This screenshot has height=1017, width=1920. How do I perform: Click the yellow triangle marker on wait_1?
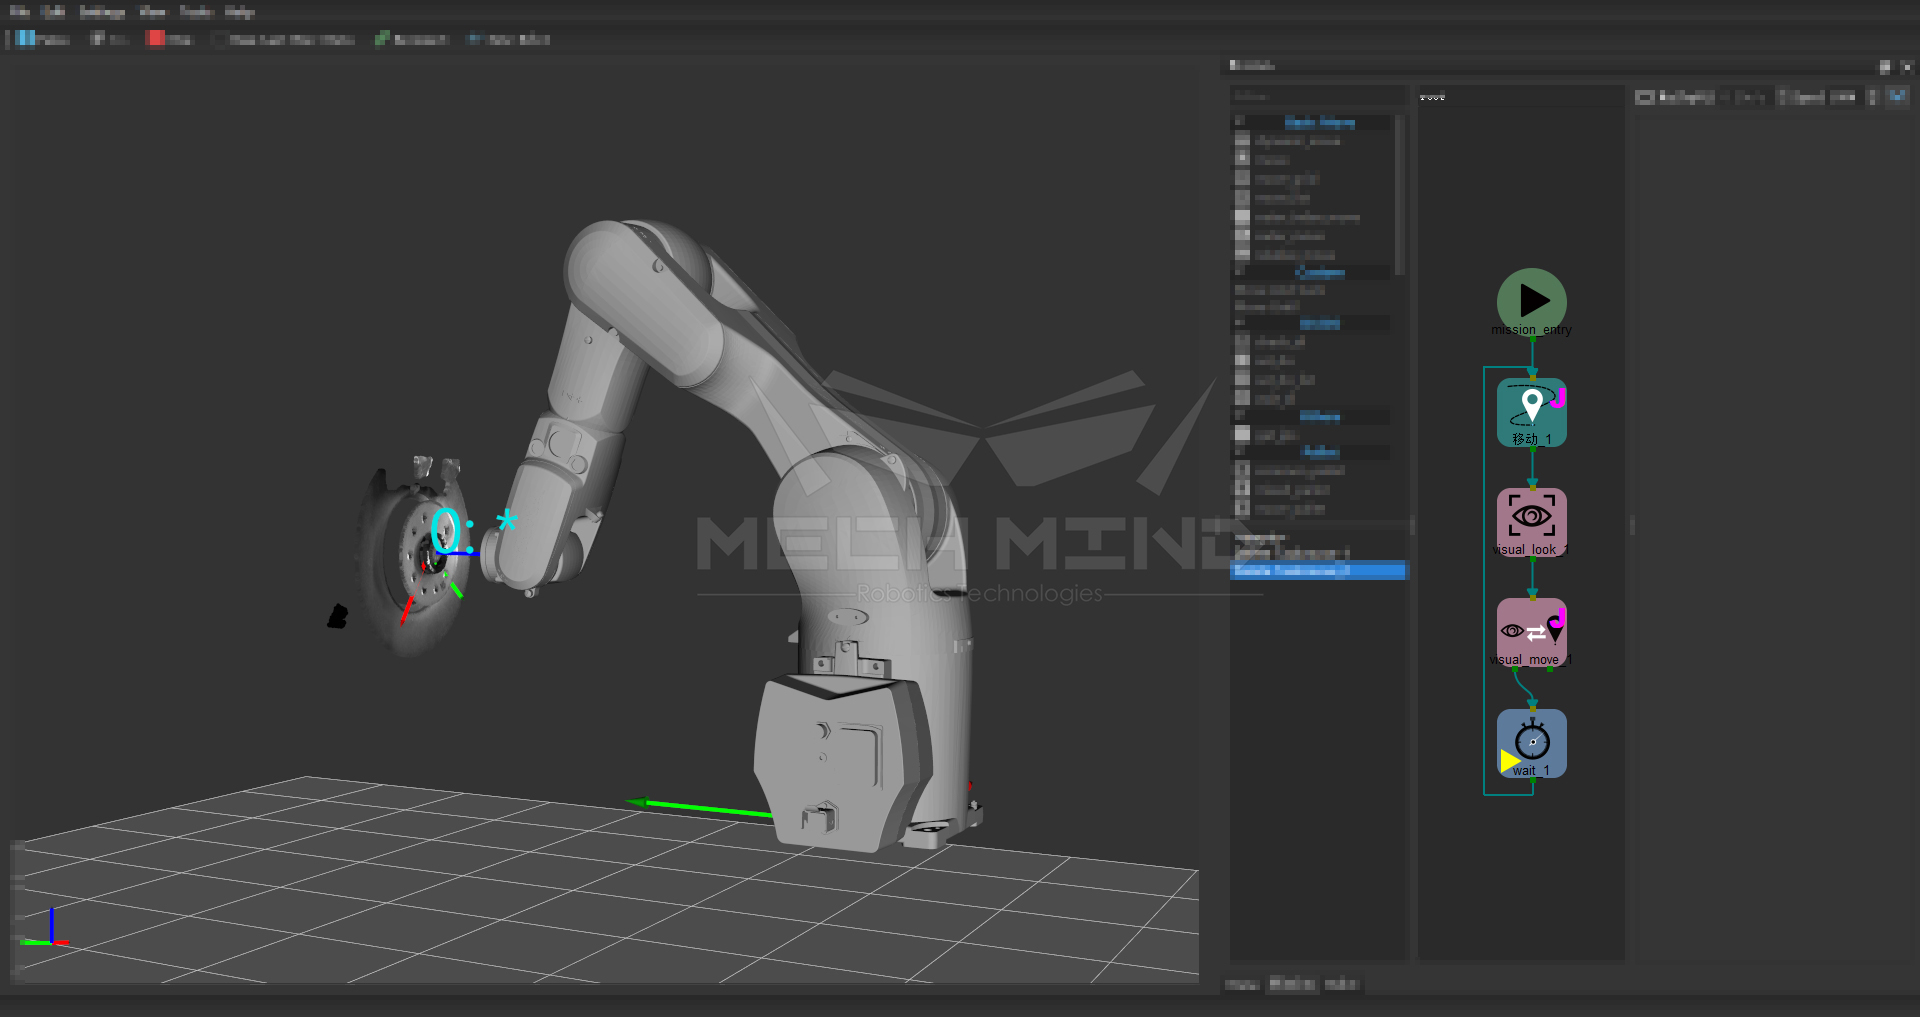(x=1510, y=761)
